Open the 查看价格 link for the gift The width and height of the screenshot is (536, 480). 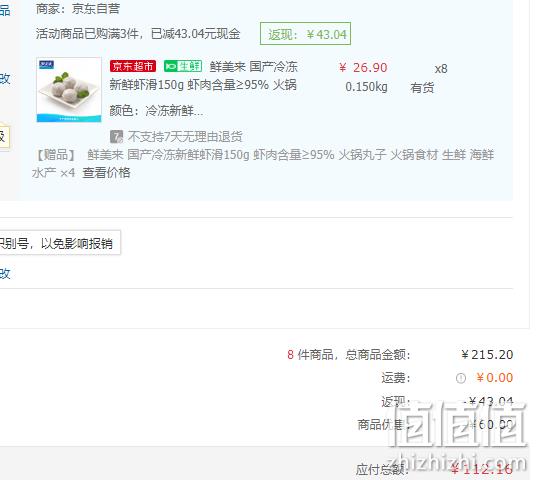(106, 173)
